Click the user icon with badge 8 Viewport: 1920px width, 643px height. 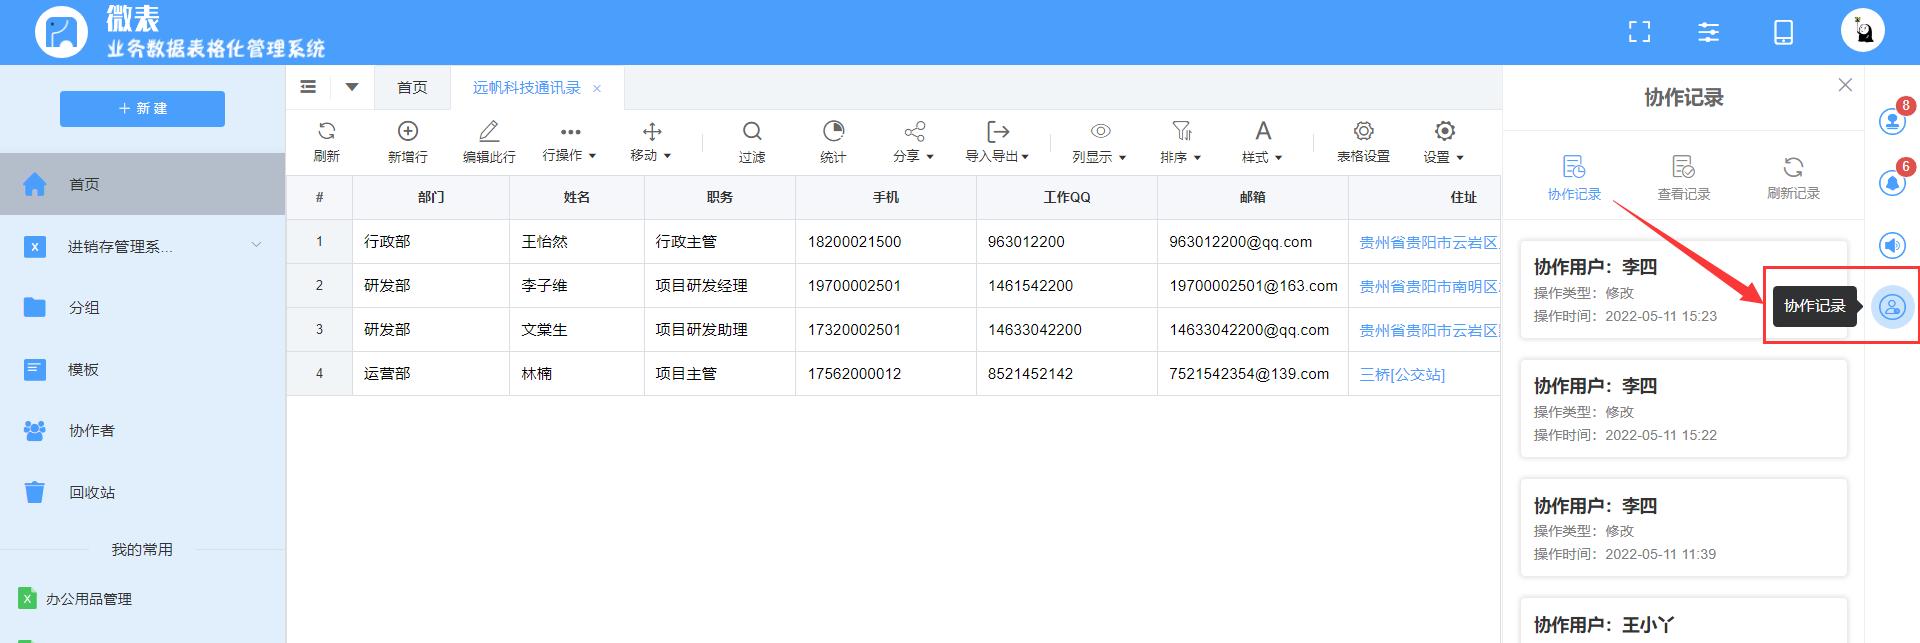click(x=1892, y=121)
